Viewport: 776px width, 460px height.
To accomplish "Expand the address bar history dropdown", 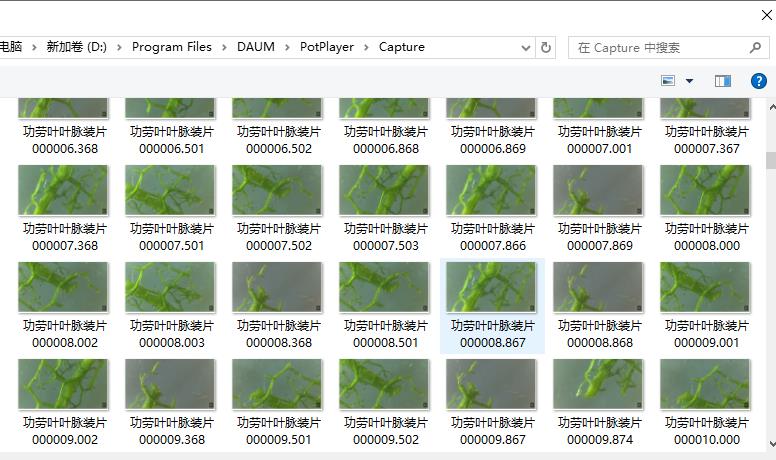I will (526, 47).
